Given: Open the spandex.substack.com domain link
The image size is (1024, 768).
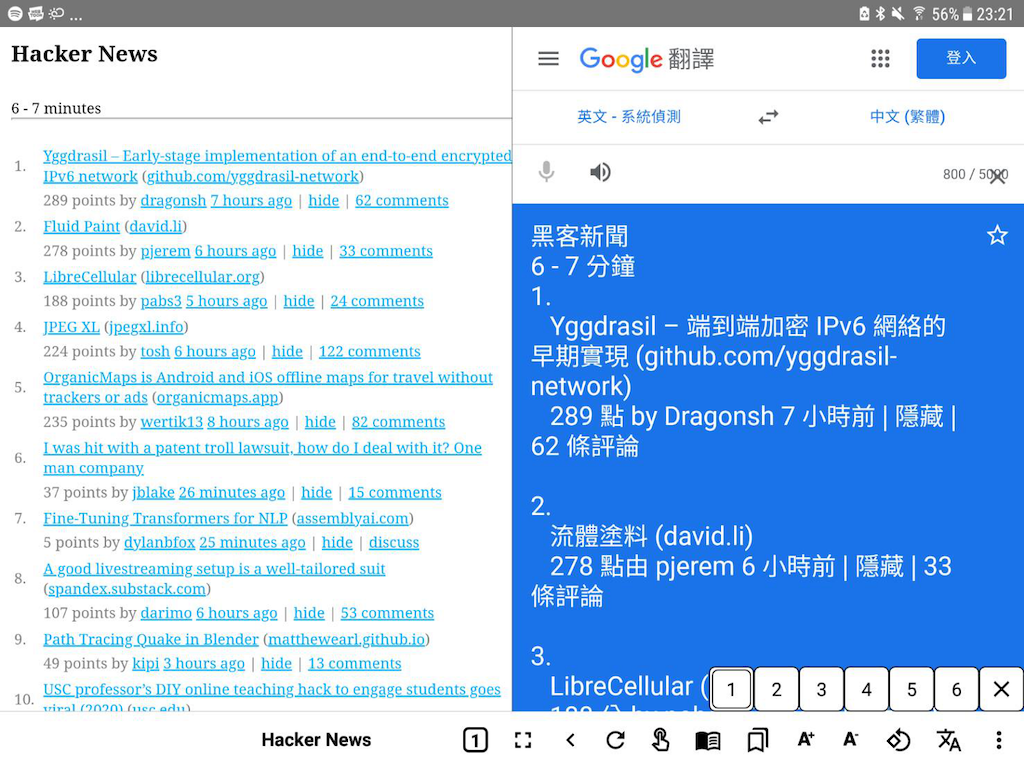Looking at the screenshot, I should click(127, 589).
